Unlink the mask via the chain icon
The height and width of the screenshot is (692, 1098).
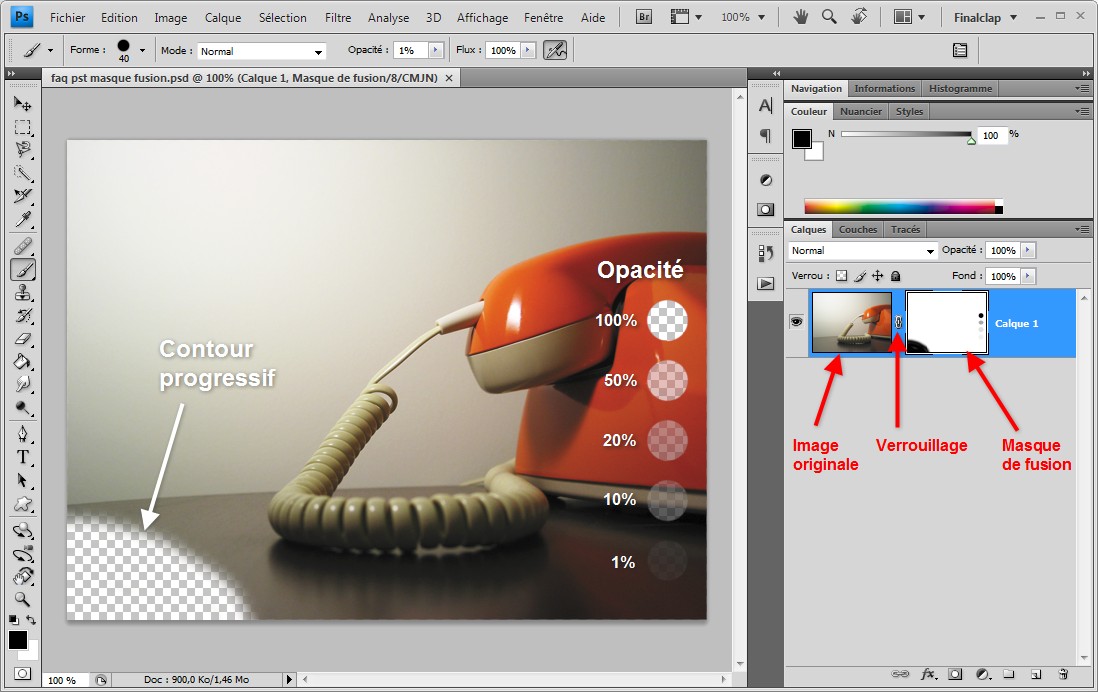pos(899,322)
